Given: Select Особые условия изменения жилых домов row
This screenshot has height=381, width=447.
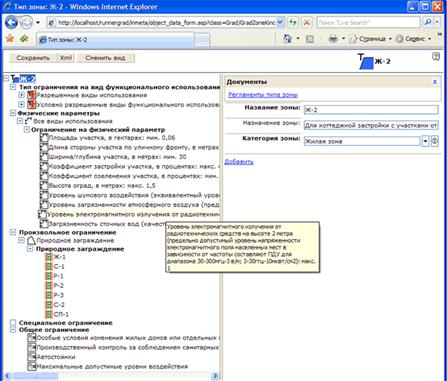Looking at the screenshot, I should click(x=128, y=338).
